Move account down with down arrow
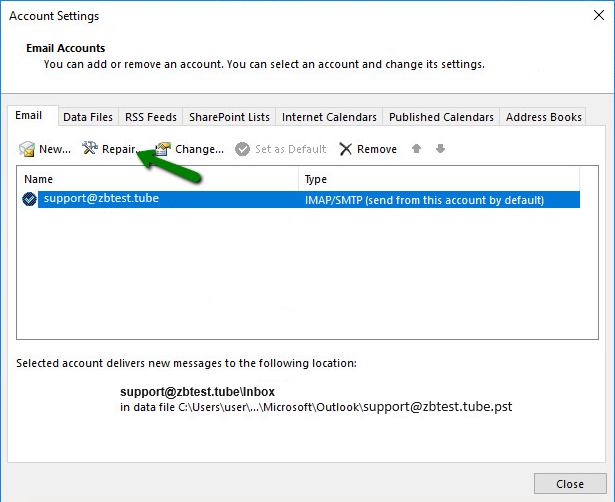 (x=440, y=149)
